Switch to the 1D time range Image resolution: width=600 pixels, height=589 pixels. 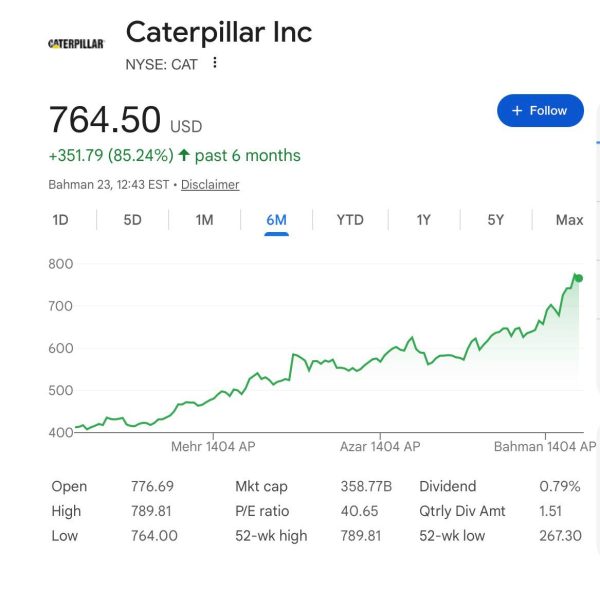[60, 220]
